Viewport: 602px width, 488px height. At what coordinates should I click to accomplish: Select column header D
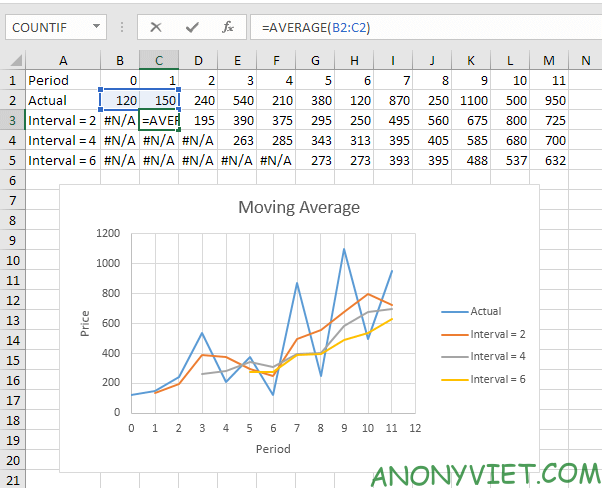tap(199, 61)
